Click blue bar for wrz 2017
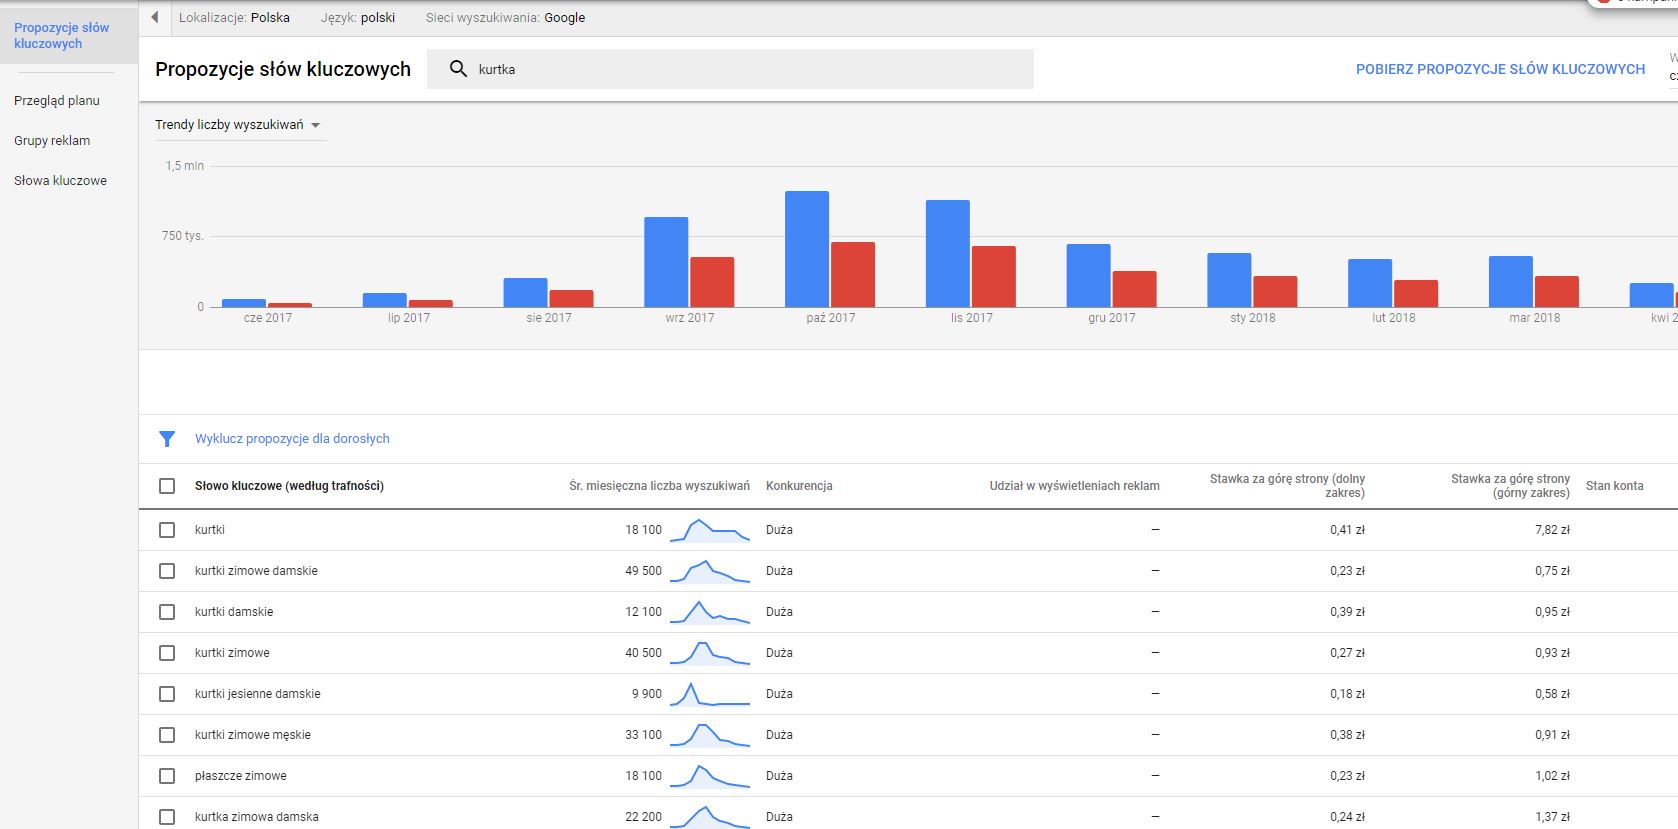 click(x=666, y=262)
